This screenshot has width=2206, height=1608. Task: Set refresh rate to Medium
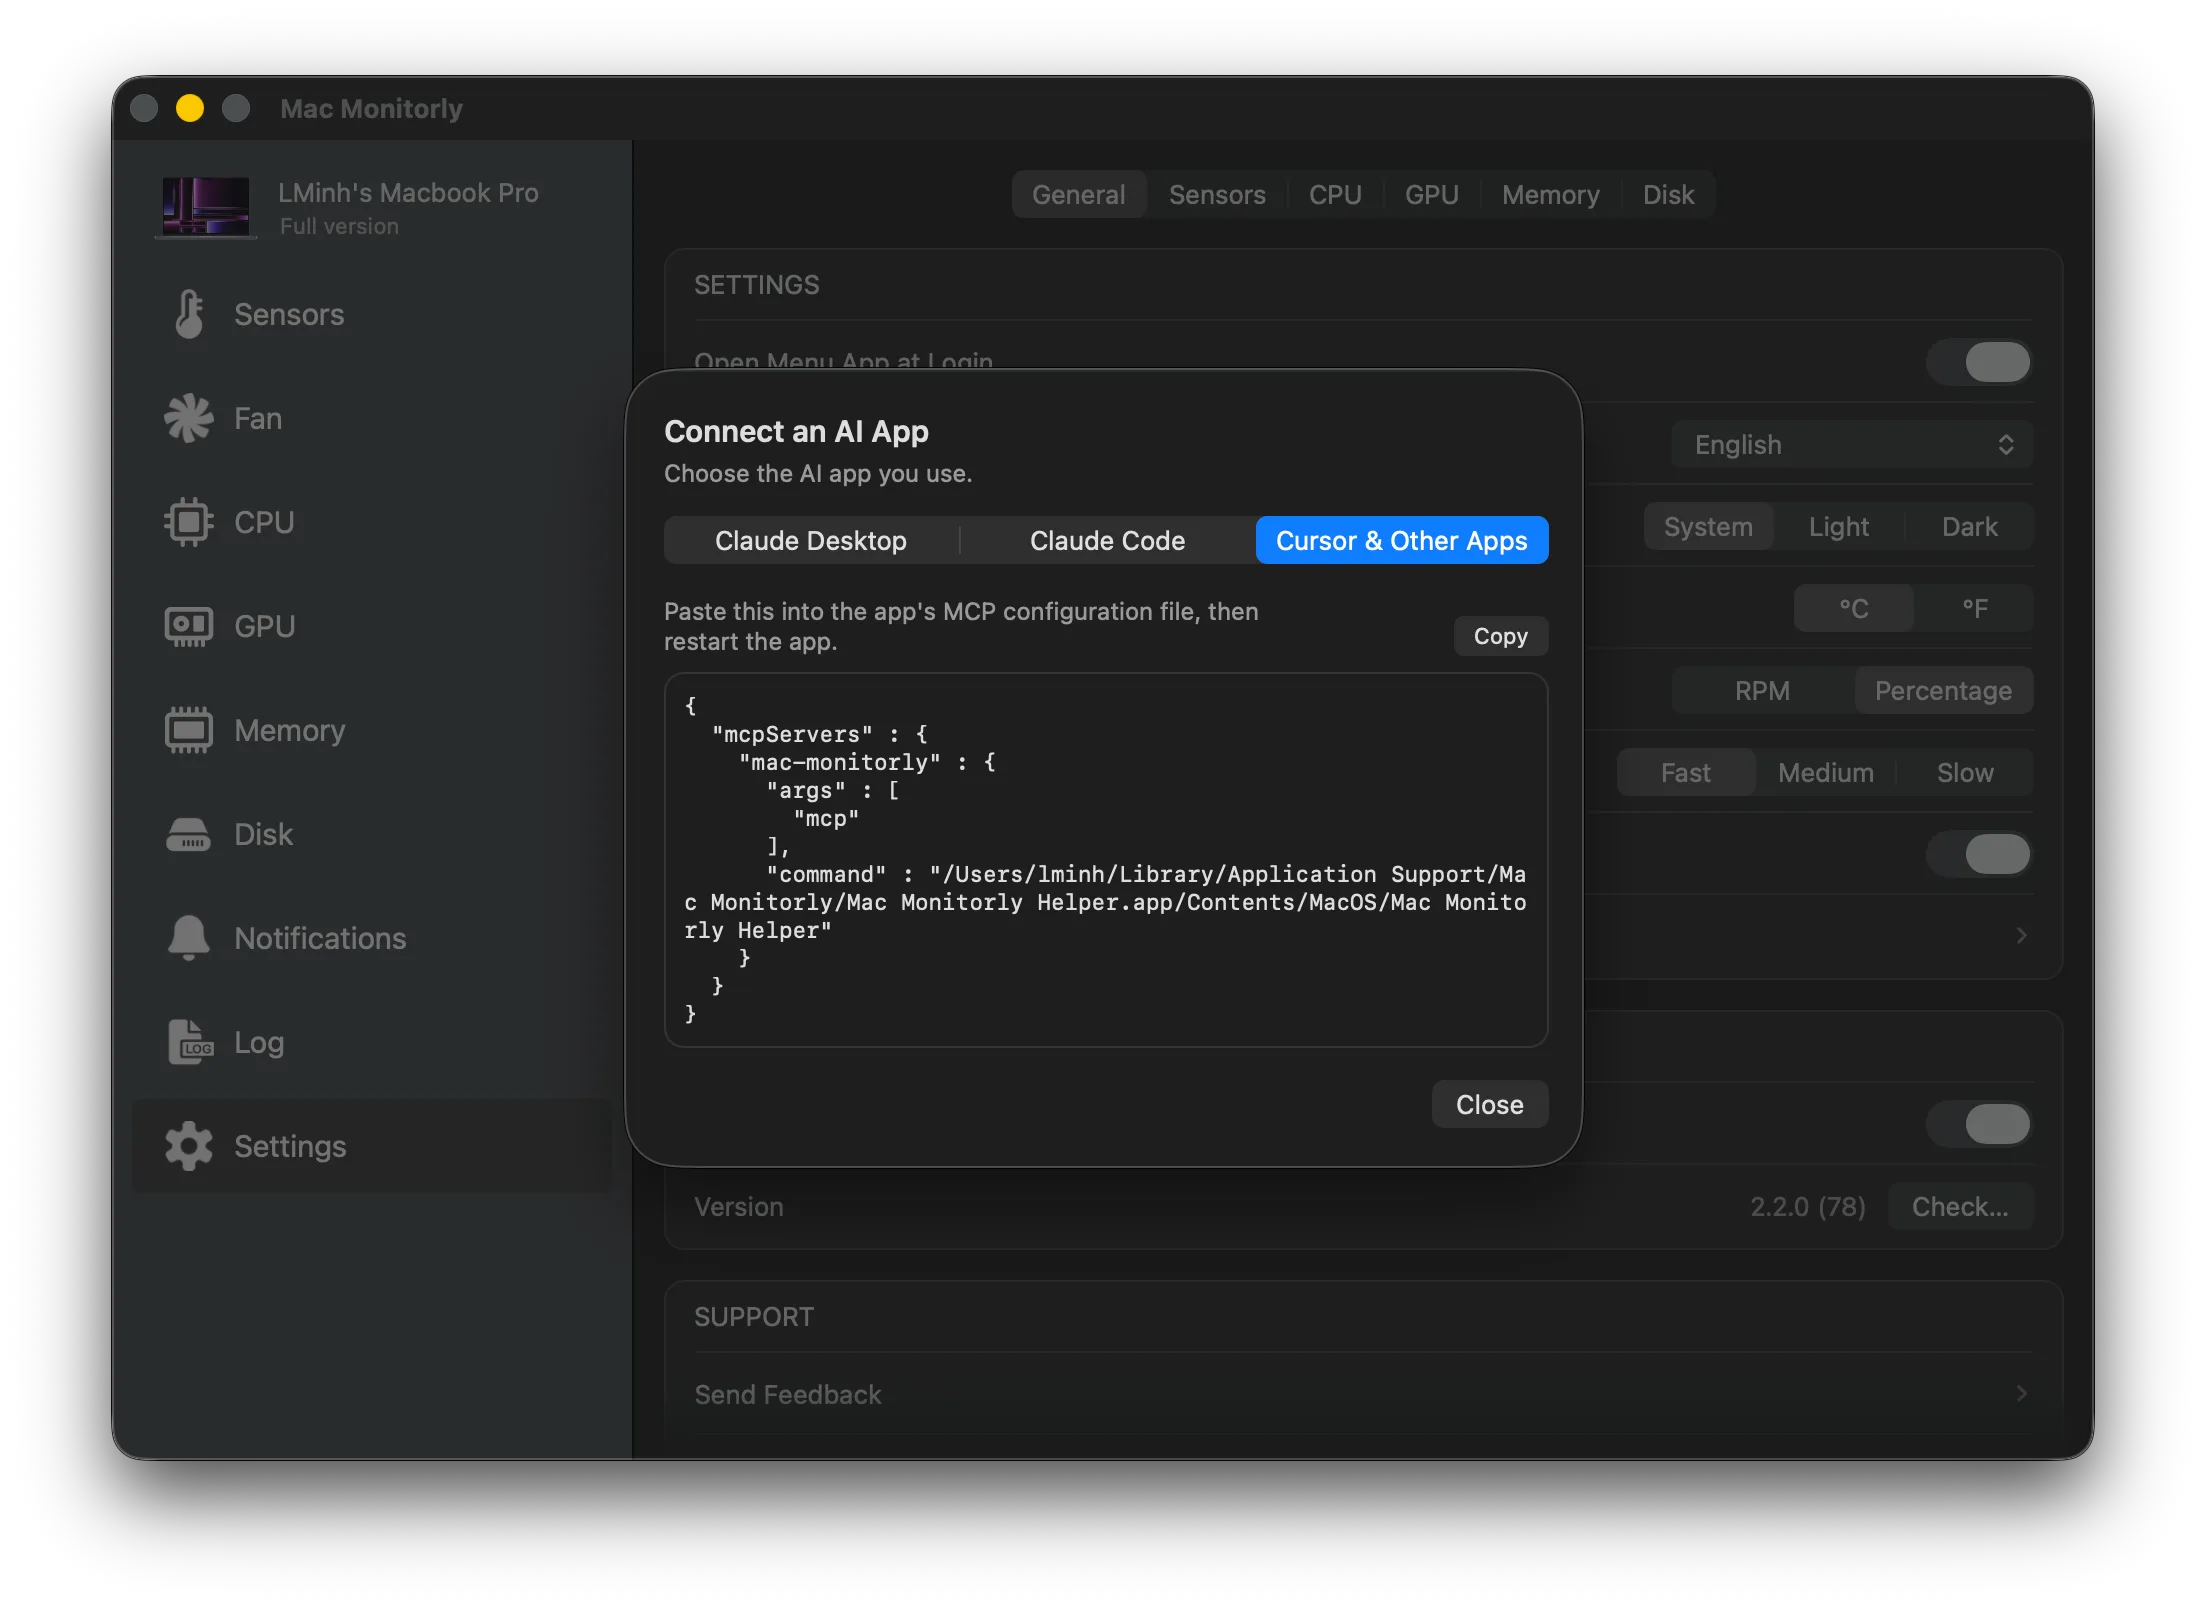pos(1826,772)
